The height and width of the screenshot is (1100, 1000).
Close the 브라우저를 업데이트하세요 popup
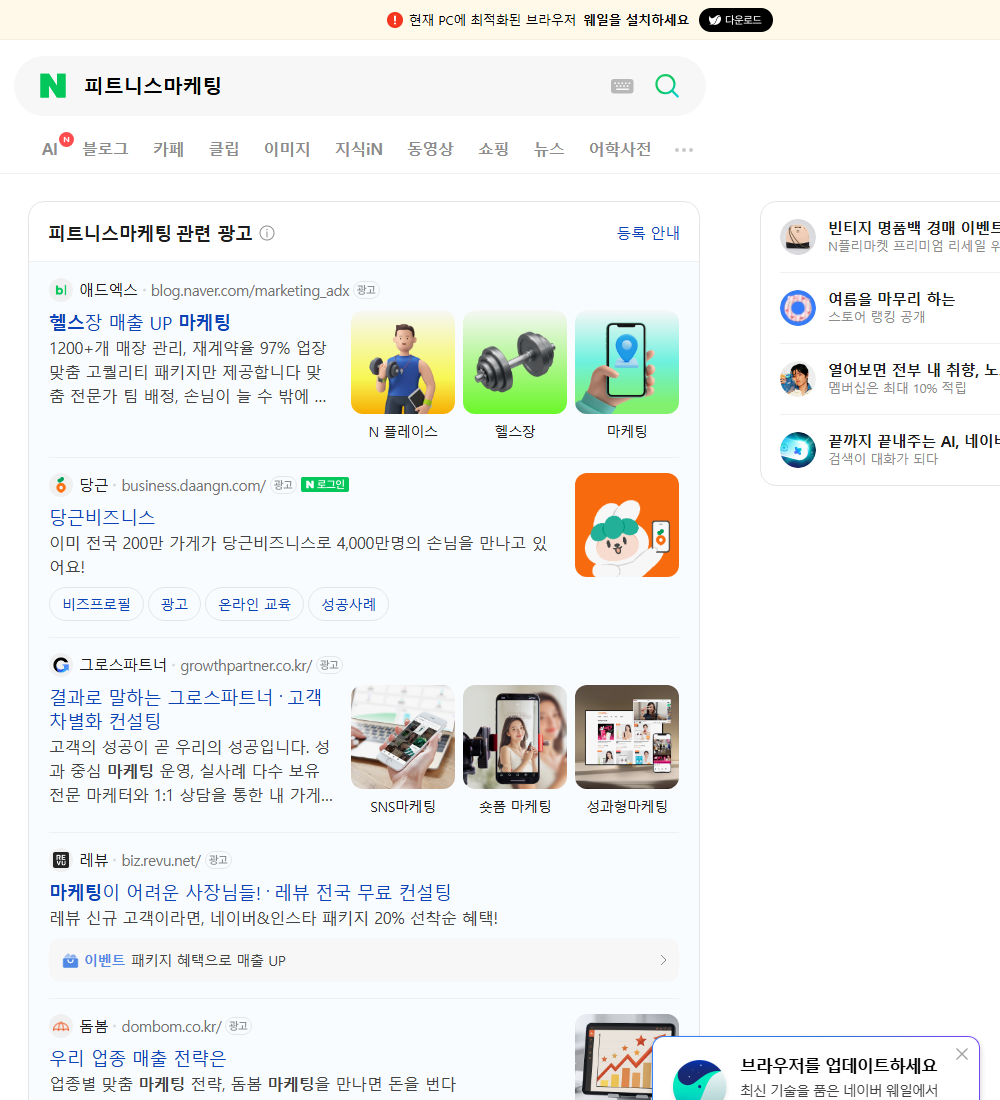coord(962,1054)
